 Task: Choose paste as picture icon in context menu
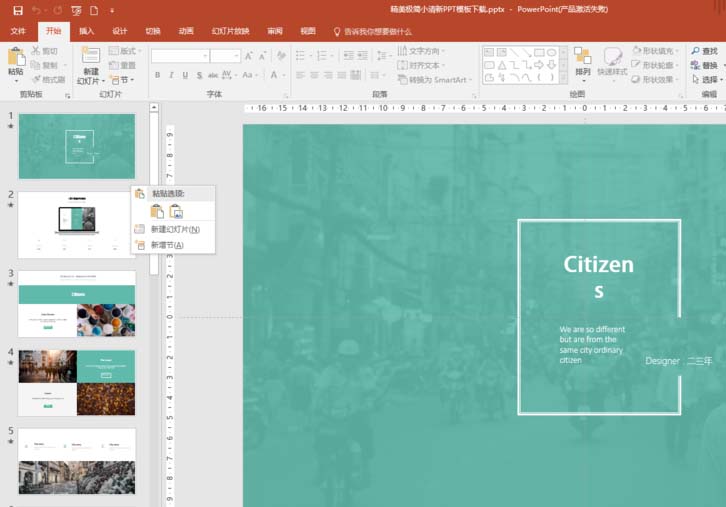(176, 211)
